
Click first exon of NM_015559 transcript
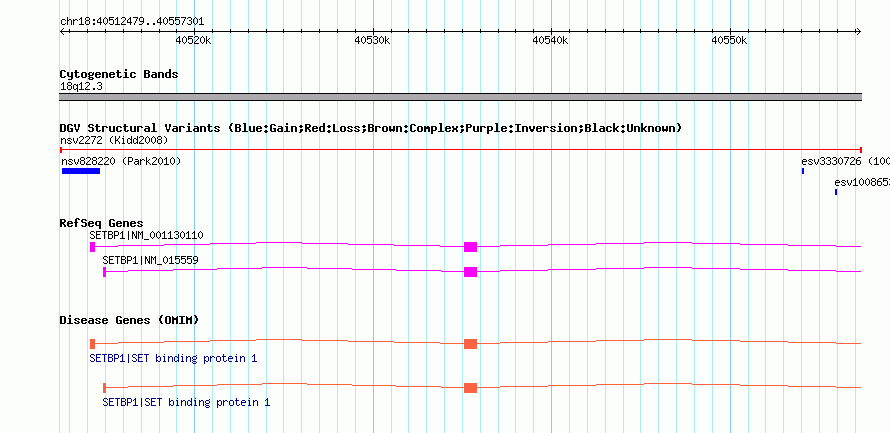pyautogui.click(x=104, y=272)
